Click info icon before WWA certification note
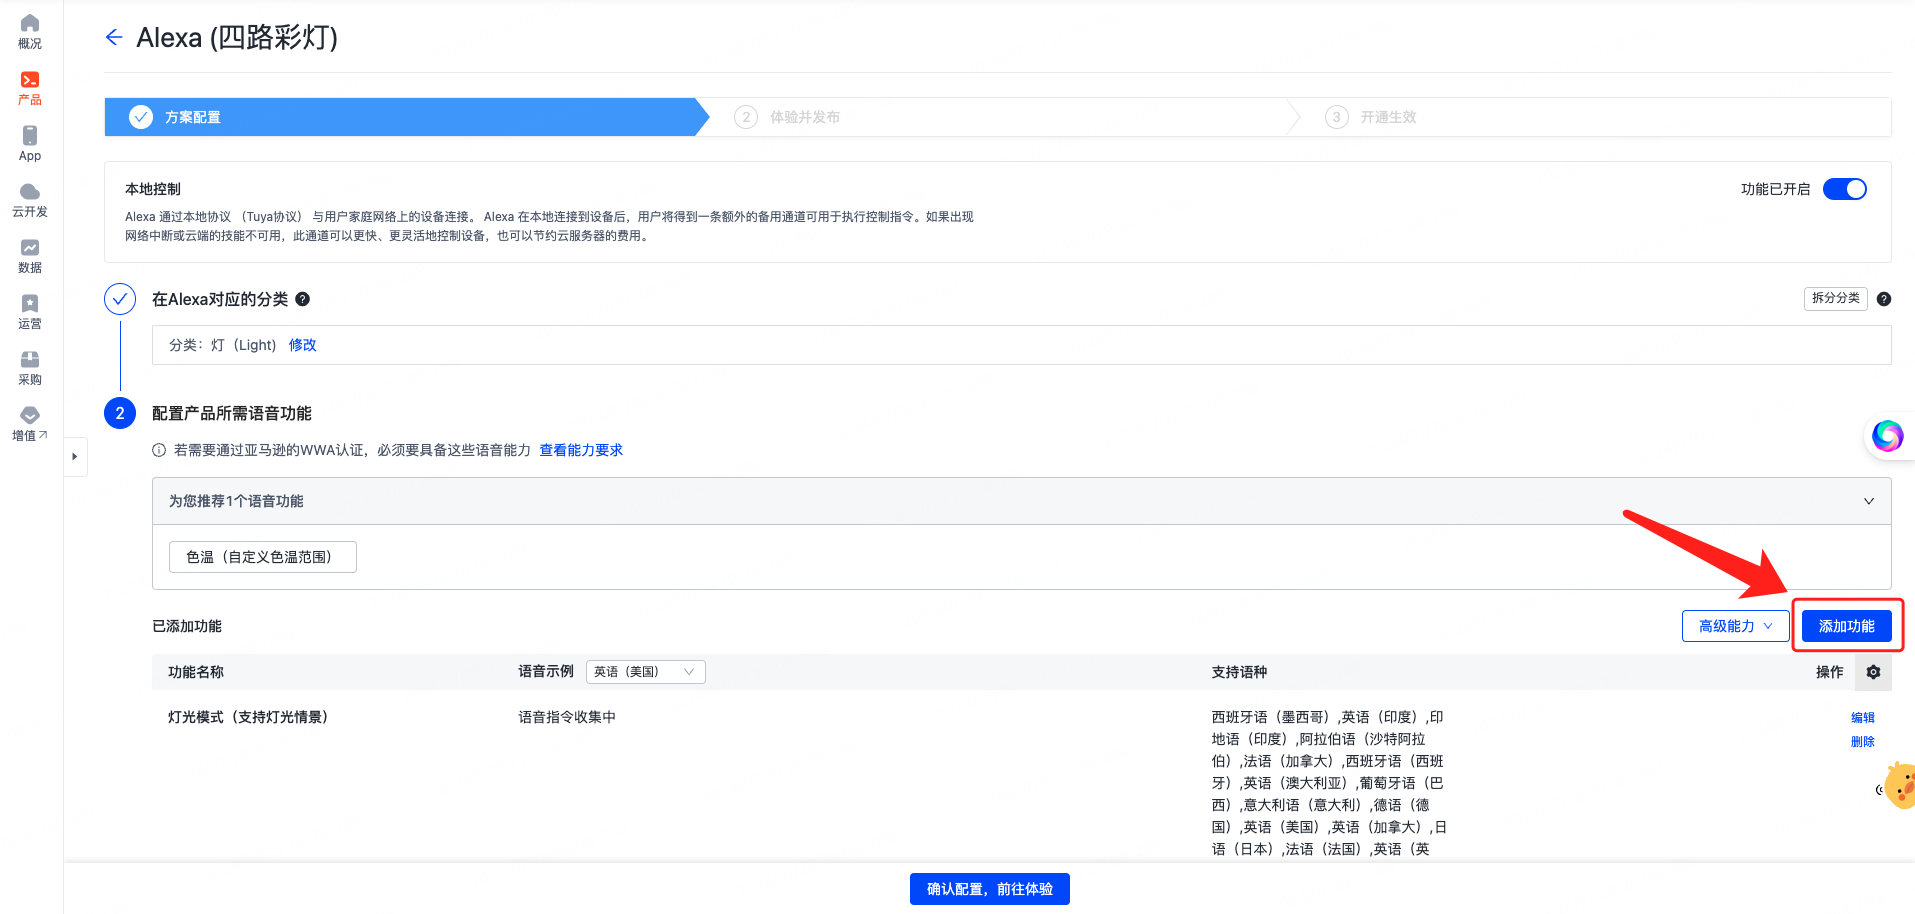This screenshot has height=914, width=1915. 159,450
